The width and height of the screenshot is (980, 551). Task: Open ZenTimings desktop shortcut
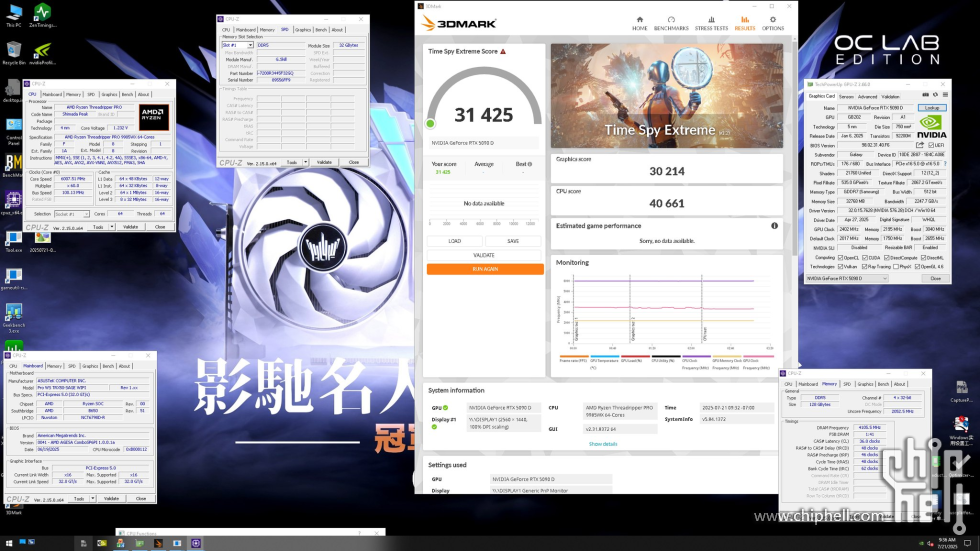click(x=42, y=16)
